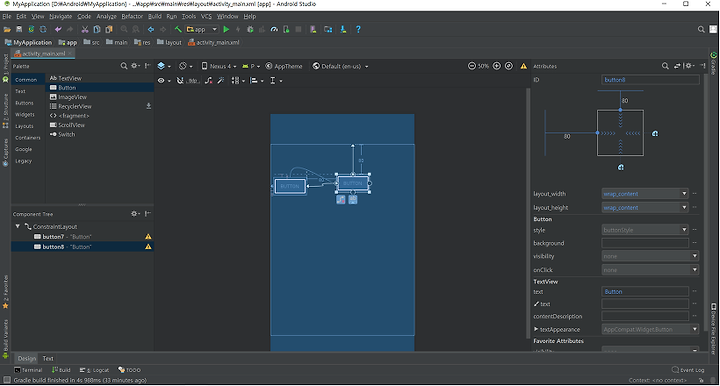Toggle Autoconnect magnet icon
The height and width of the screenshot is (386, 720).
point(180,81)
